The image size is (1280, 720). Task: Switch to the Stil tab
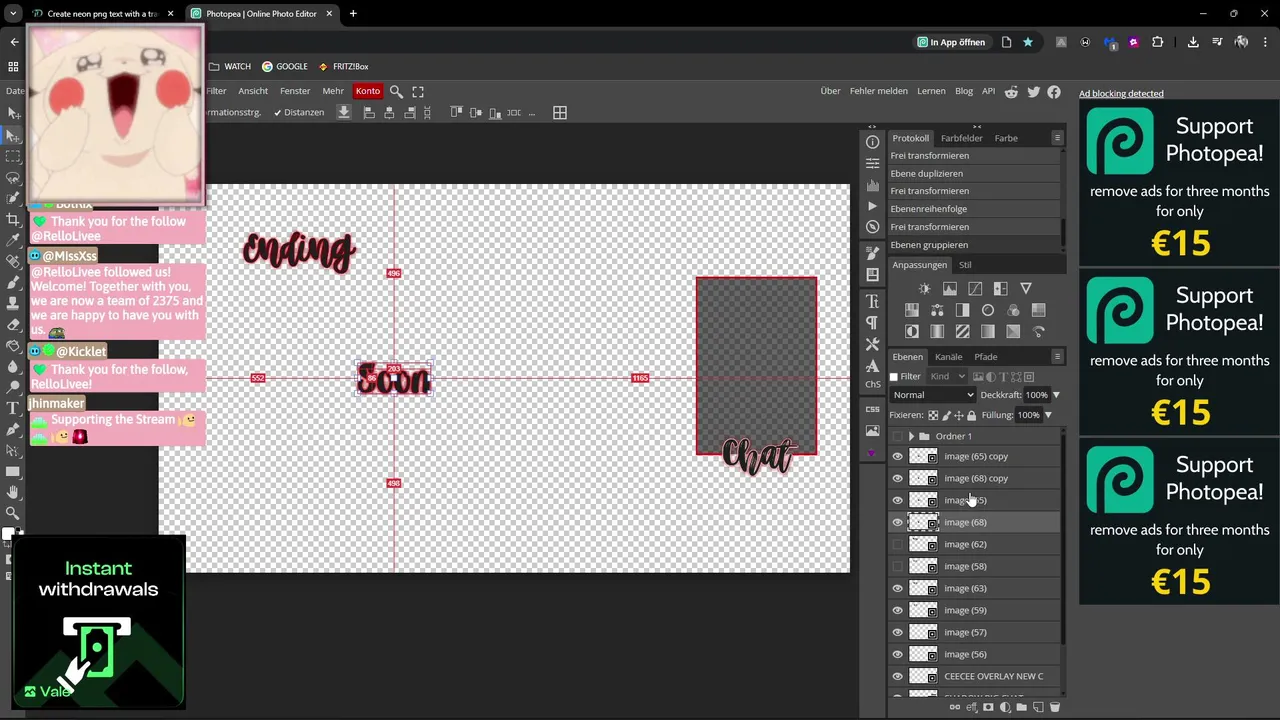click(x=965, y=265)
